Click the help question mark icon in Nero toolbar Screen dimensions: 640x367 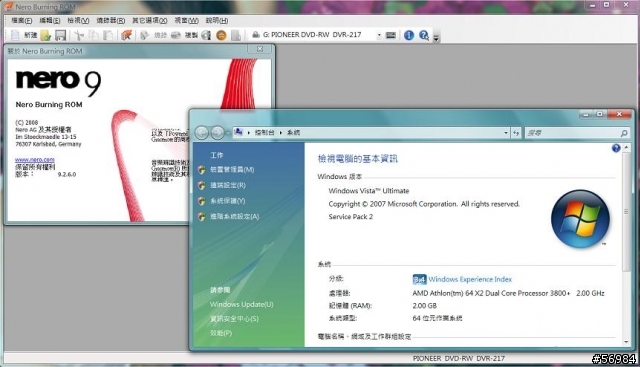pyautogui.click(x=424, y=36)
